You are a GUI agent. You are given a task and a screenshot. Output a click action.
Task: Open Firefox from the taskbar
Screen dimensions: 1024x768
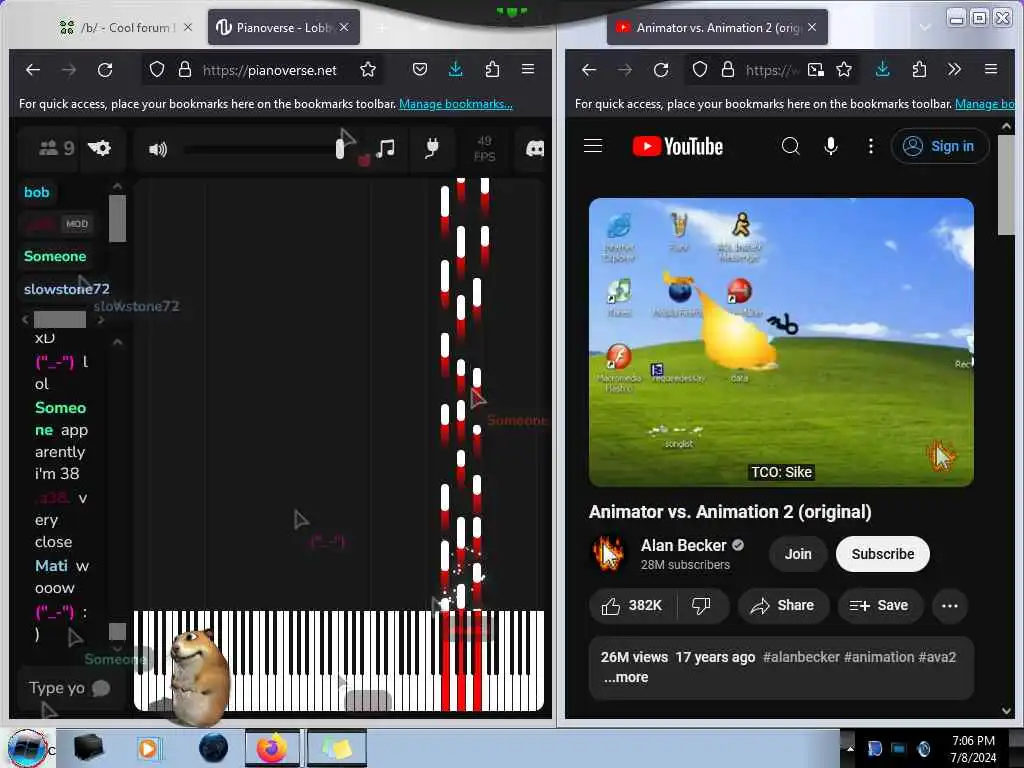coord(272,748)
